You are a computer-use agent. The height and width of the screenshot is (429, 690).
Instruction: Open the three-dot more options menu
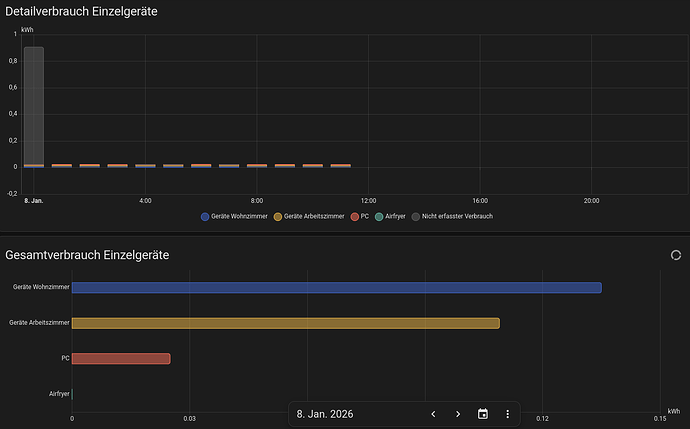508,414
